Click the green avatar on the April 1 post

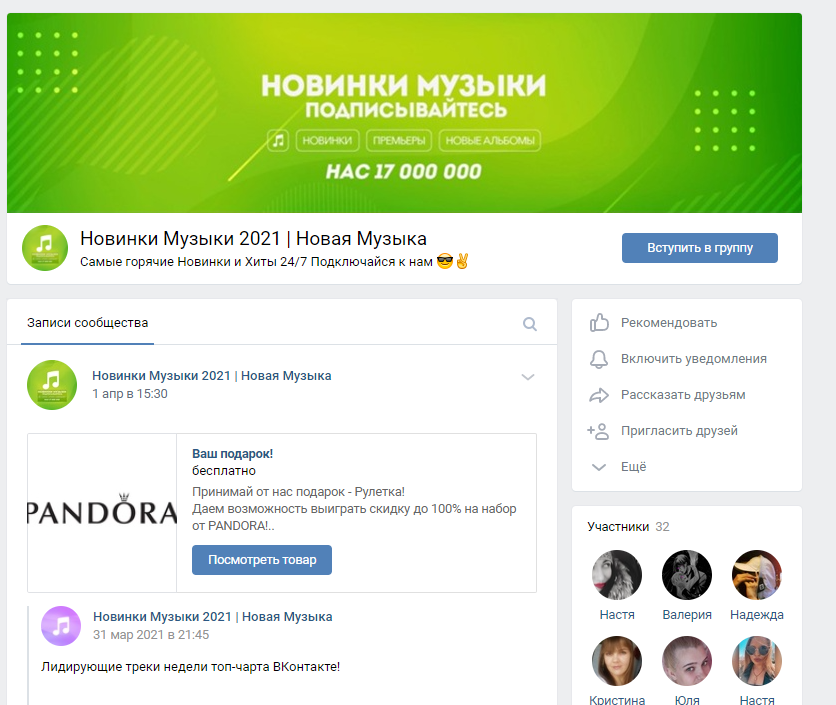coord(51,382)
